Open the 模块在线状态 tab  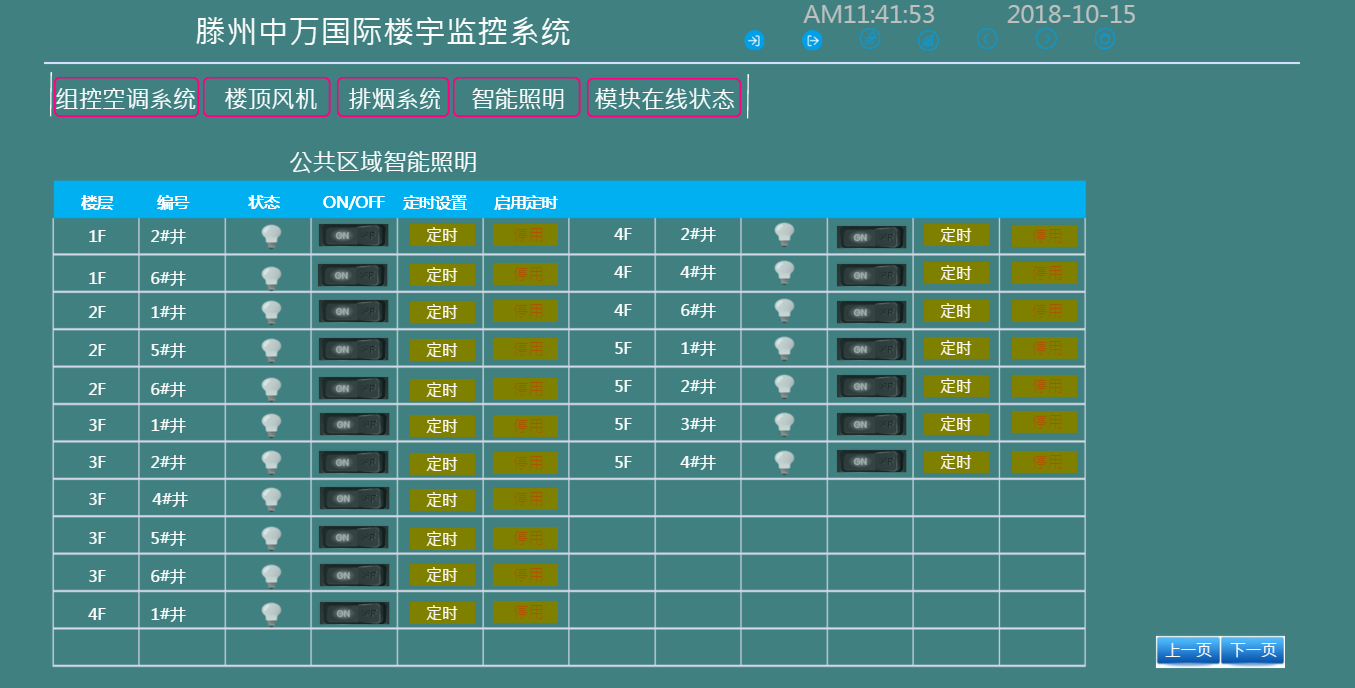[664, 98]
